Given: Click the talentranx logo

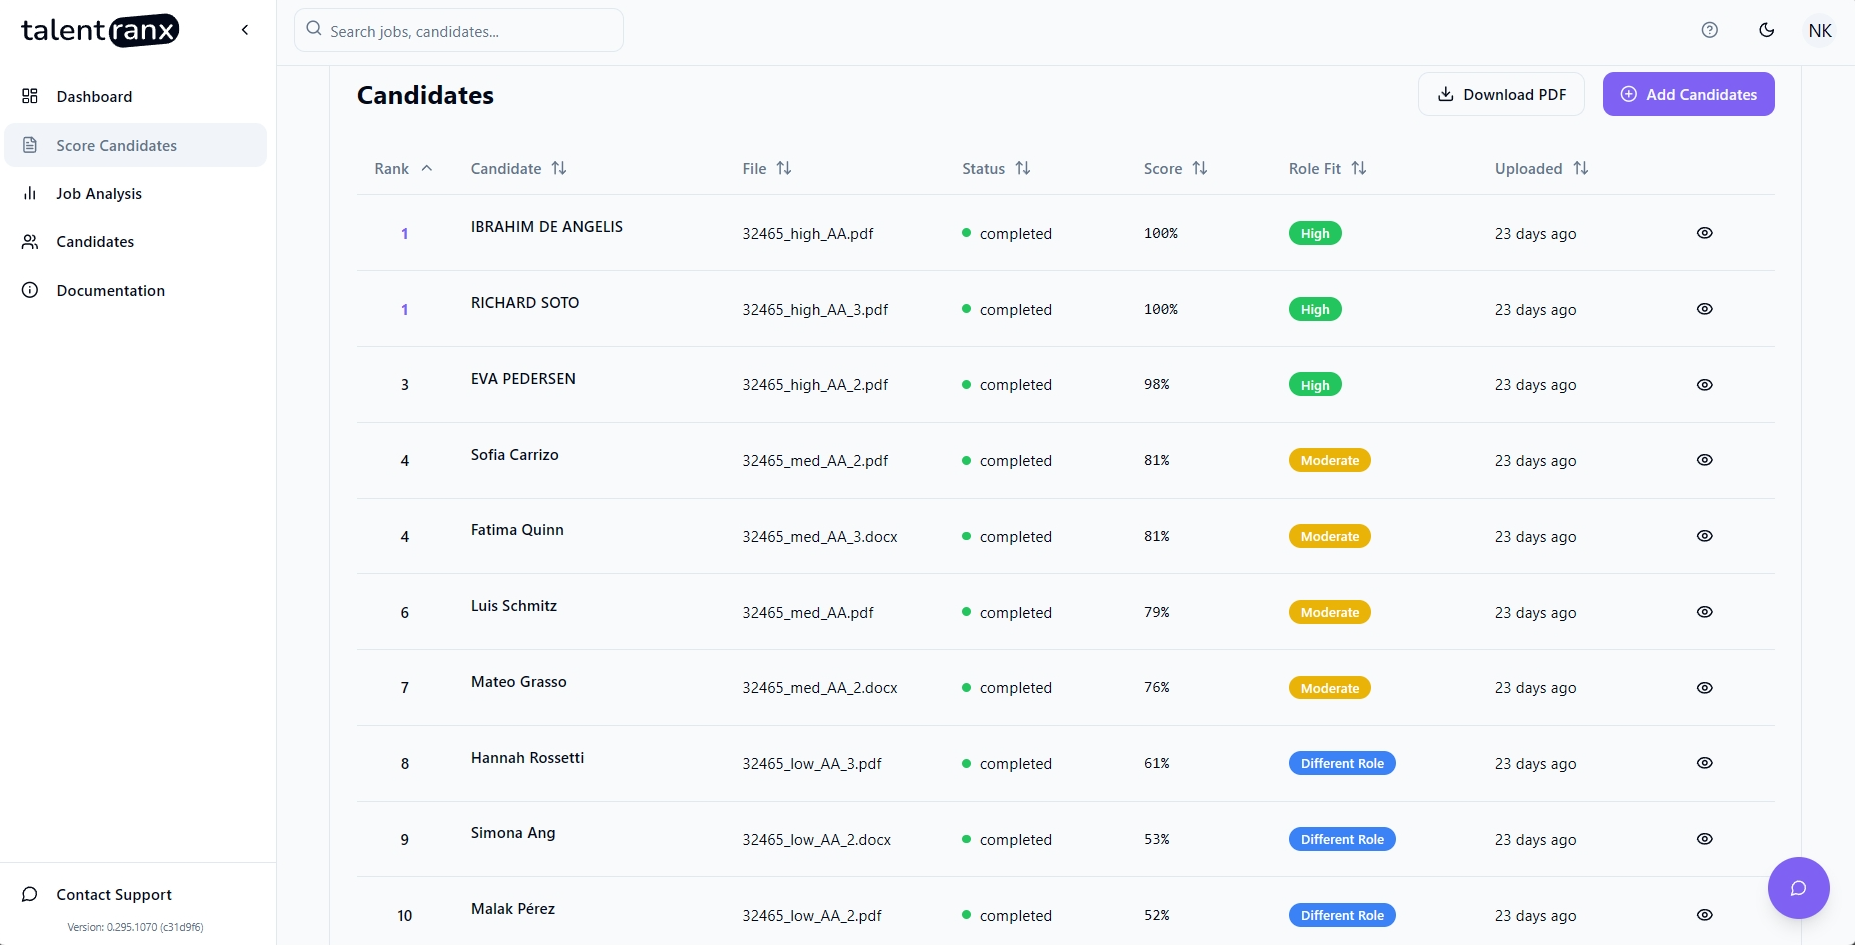Looking at the screenshot, I should [100, 31].
